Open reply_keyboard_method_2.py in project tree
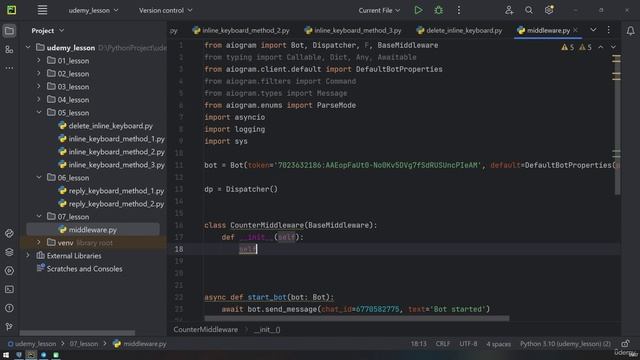The image size is (640, 360). click(x=111, y=204)
